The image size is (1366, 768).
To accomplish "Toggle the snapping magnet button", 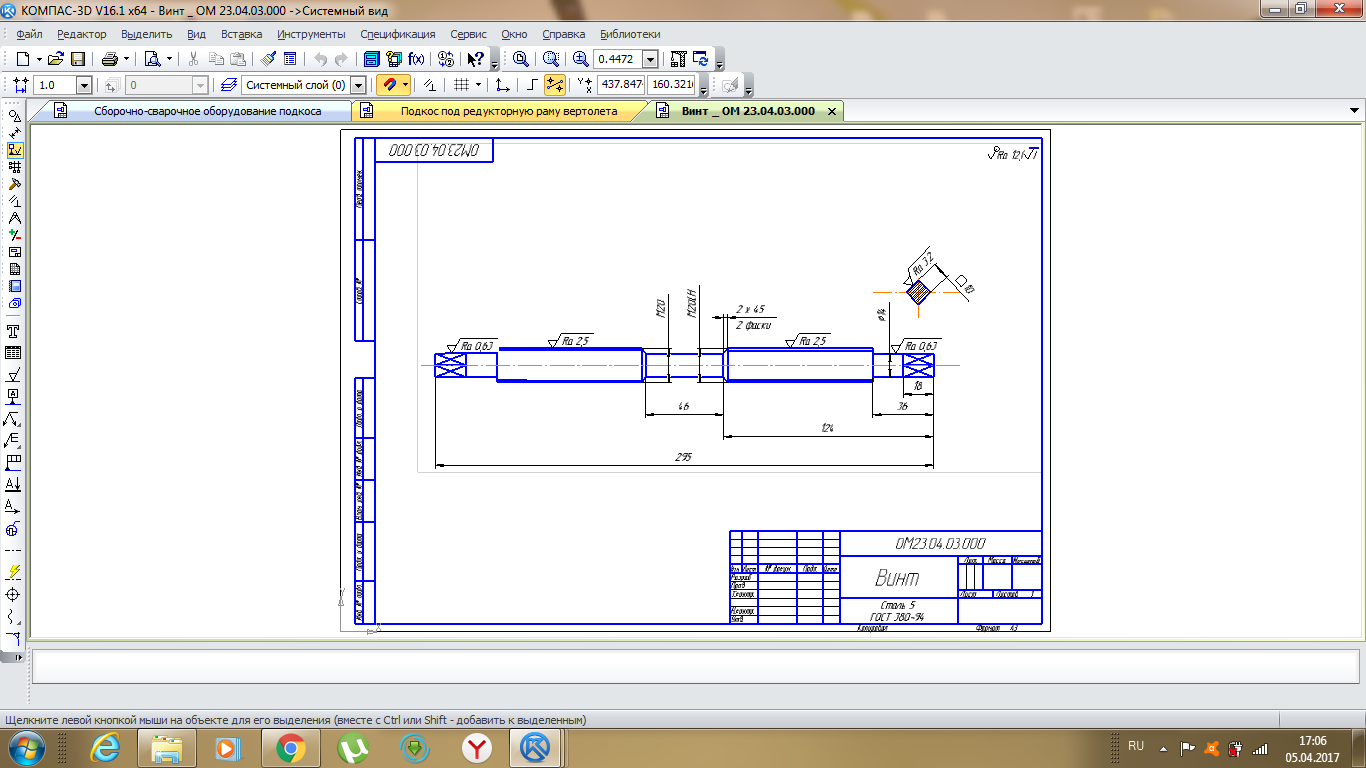I will point(390,85).
